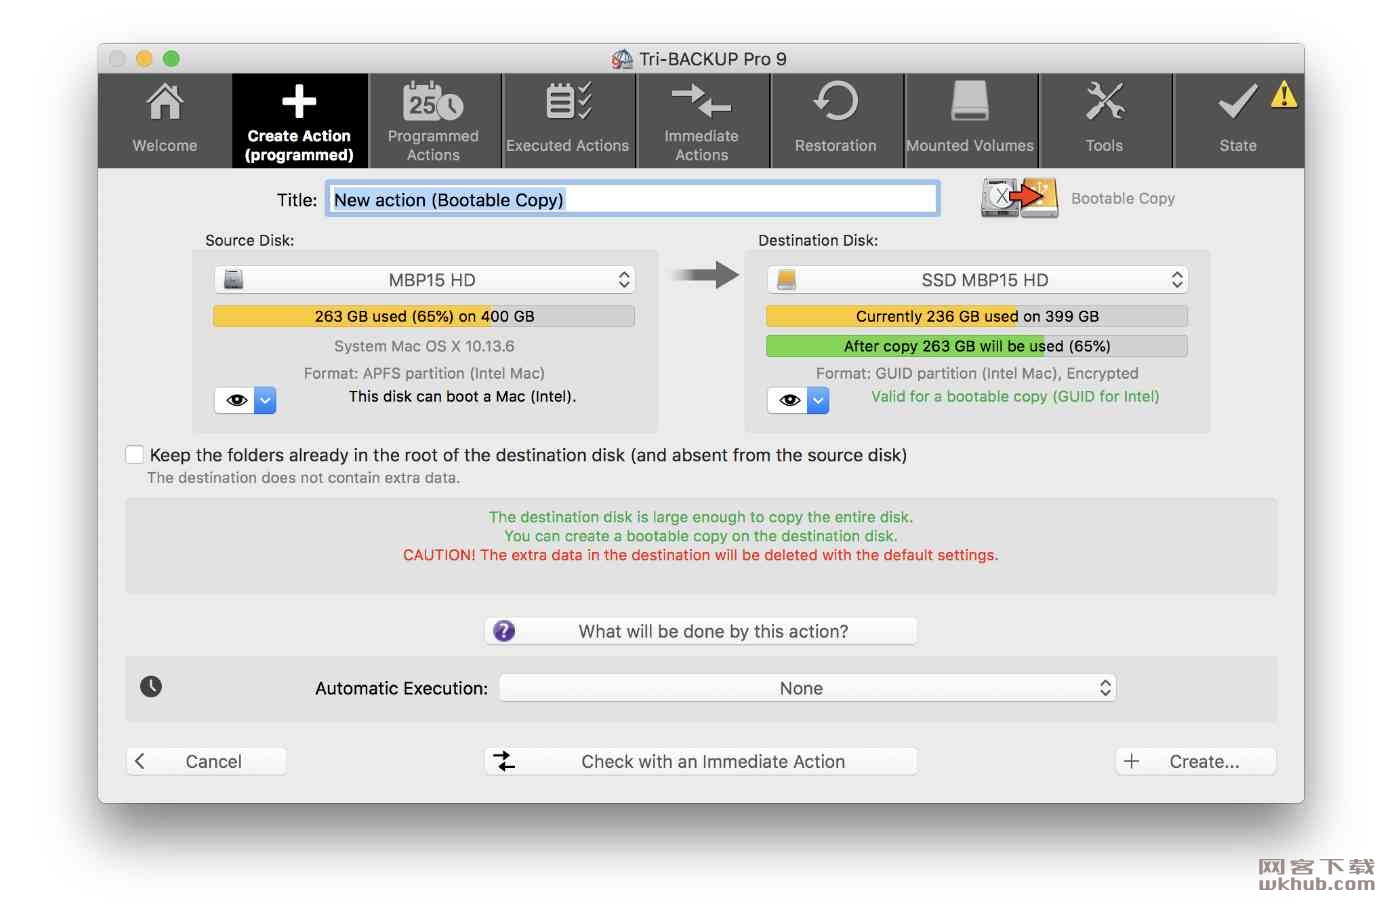1400x910 pixels.
Task: Click the Automatic Execution: label
Action: [401, 688]
